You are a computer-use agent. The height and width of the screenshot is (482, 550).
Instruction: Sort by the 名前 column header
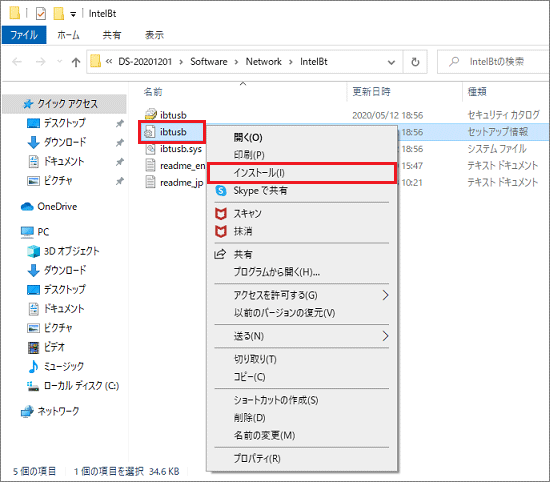coord(153,92)
